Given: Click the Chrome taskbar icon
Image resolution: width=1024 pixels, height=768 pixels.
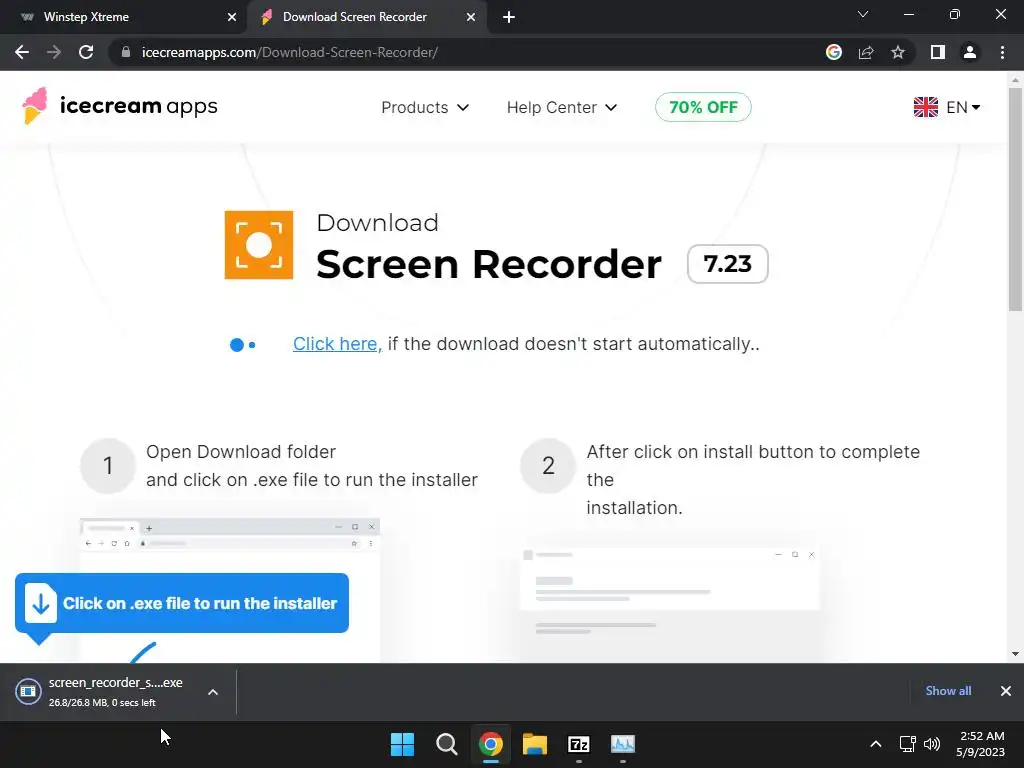Looking at the screenshot, I should point(490,744).
